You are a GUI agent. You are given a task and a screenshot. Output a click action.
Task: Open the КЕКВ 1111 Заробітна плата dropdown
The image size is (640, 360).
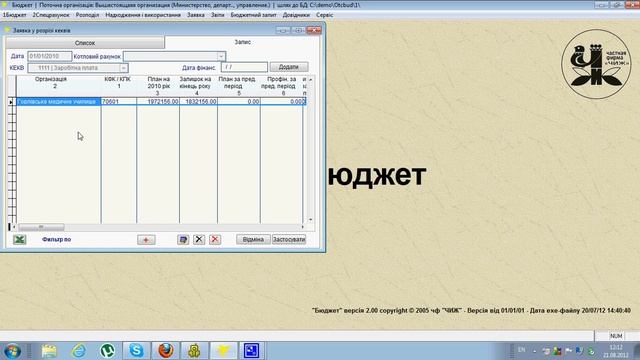[x=123, y=68]
